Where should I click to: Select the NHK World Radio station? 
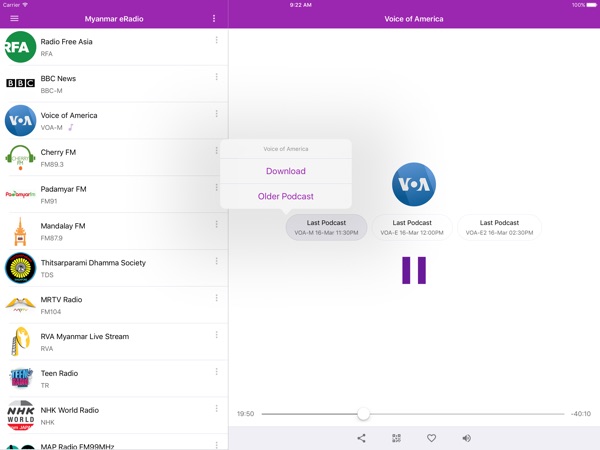tap(114, 416)
